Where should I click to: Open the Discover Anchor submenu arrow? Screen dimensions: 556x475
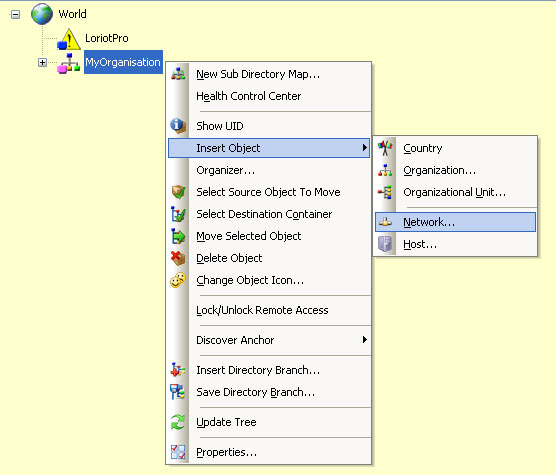tap(365, 340)
